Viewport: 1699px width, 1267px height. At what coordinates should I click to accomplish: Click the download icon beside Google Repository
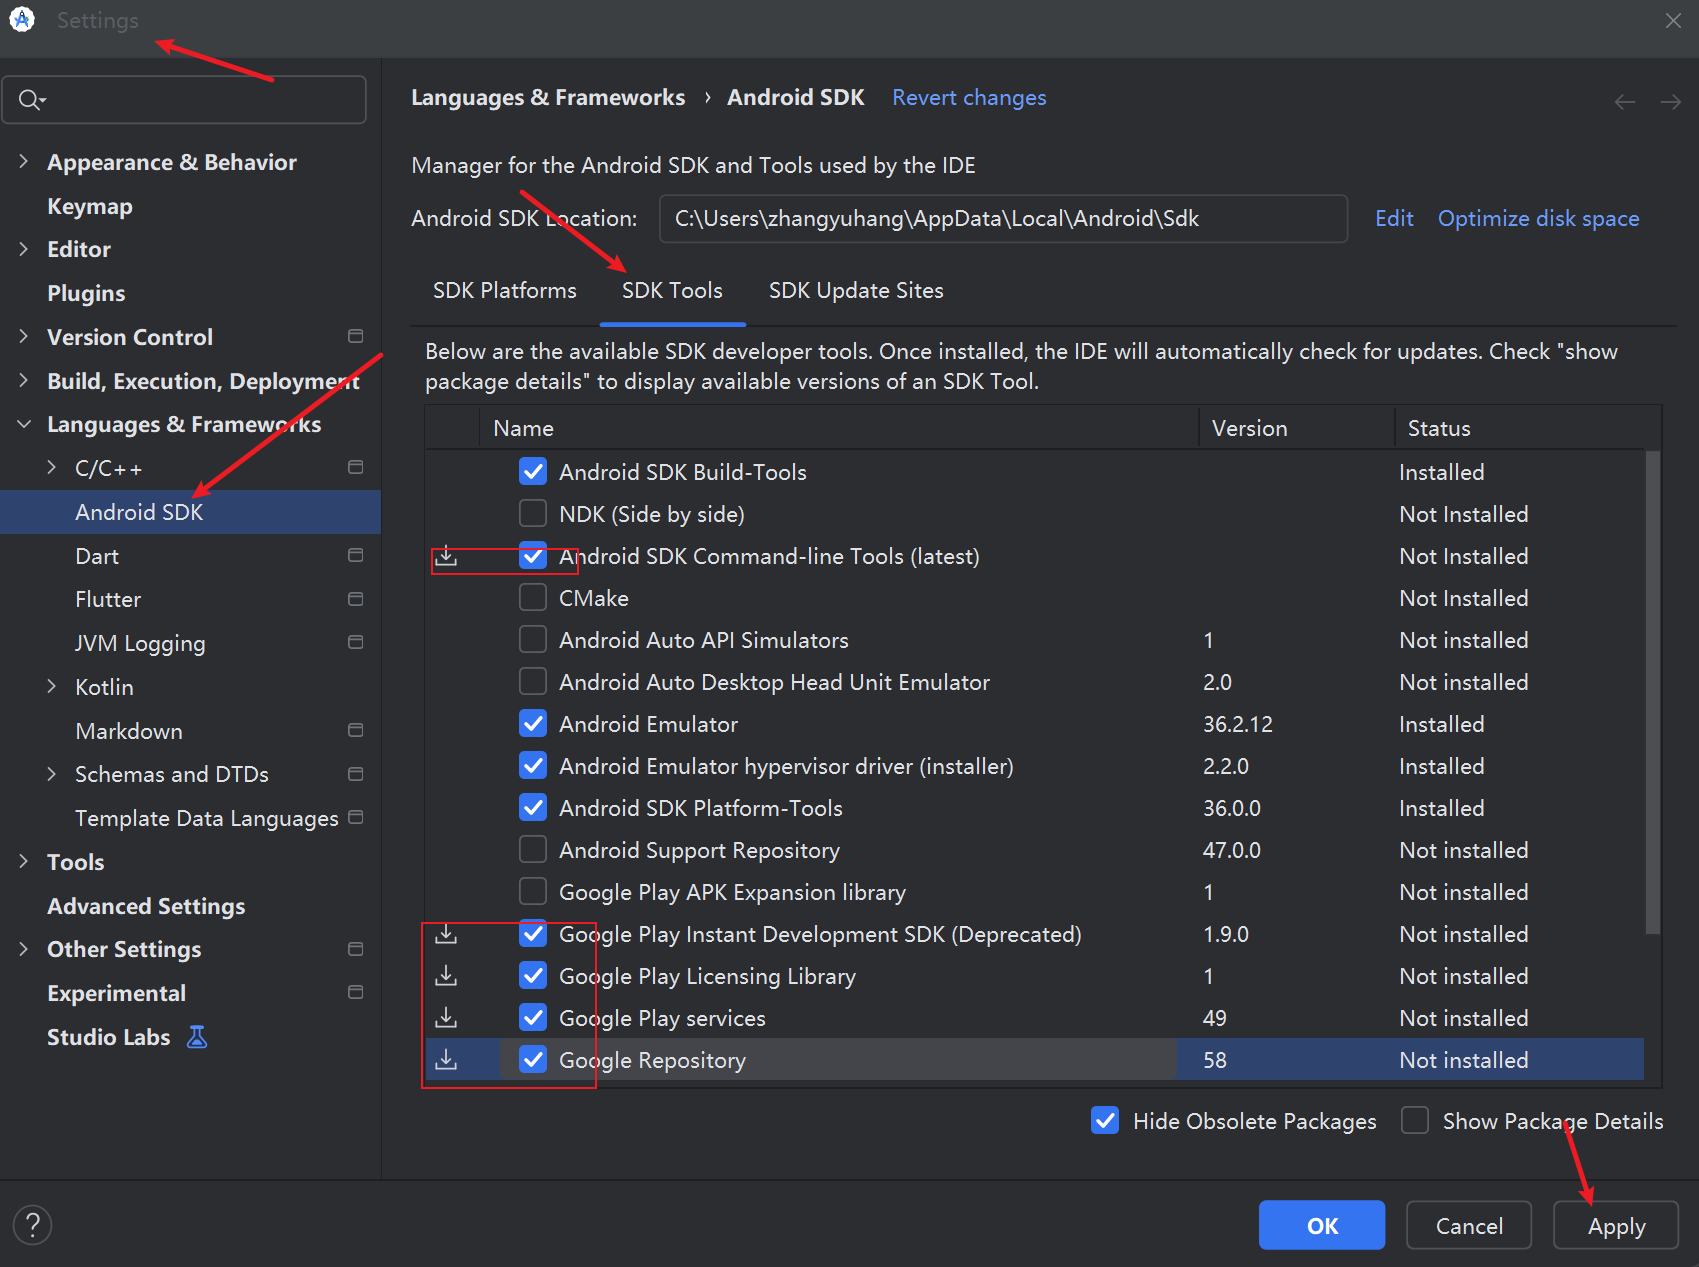click(x=447, y=1060)
